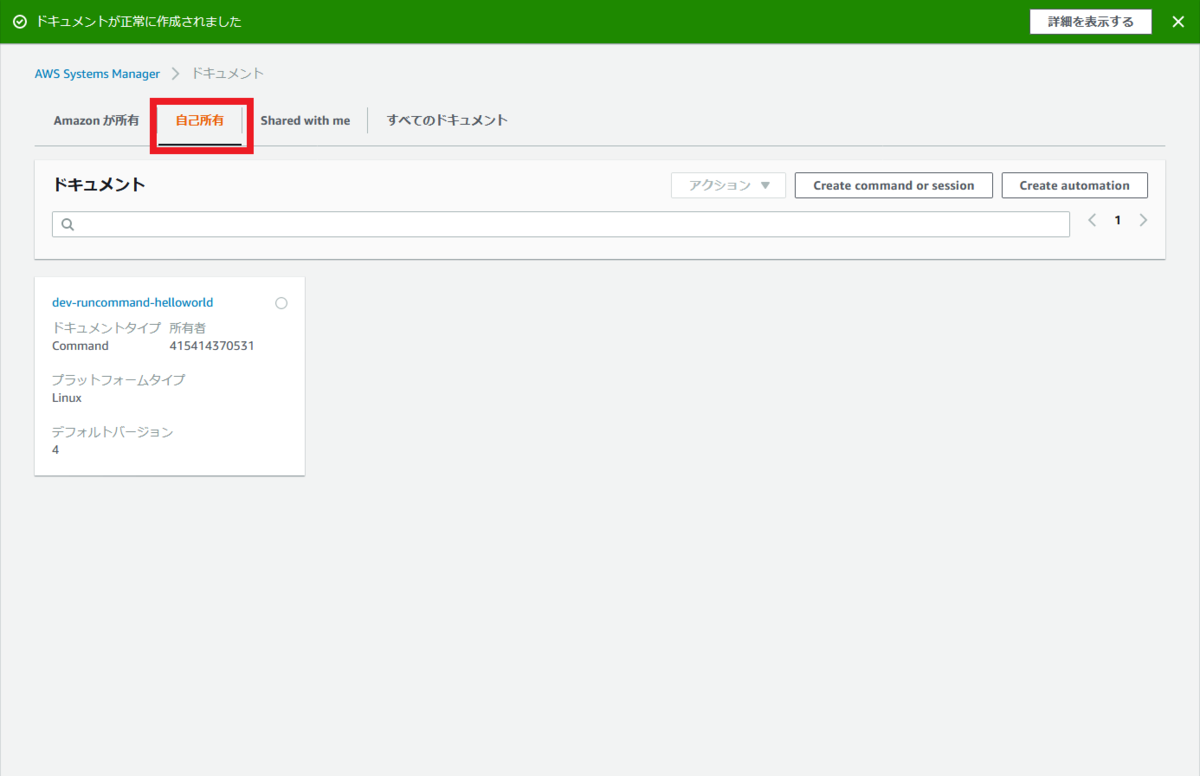Open the Shared with me tab

pyautogui.click(x=305, y=120)
